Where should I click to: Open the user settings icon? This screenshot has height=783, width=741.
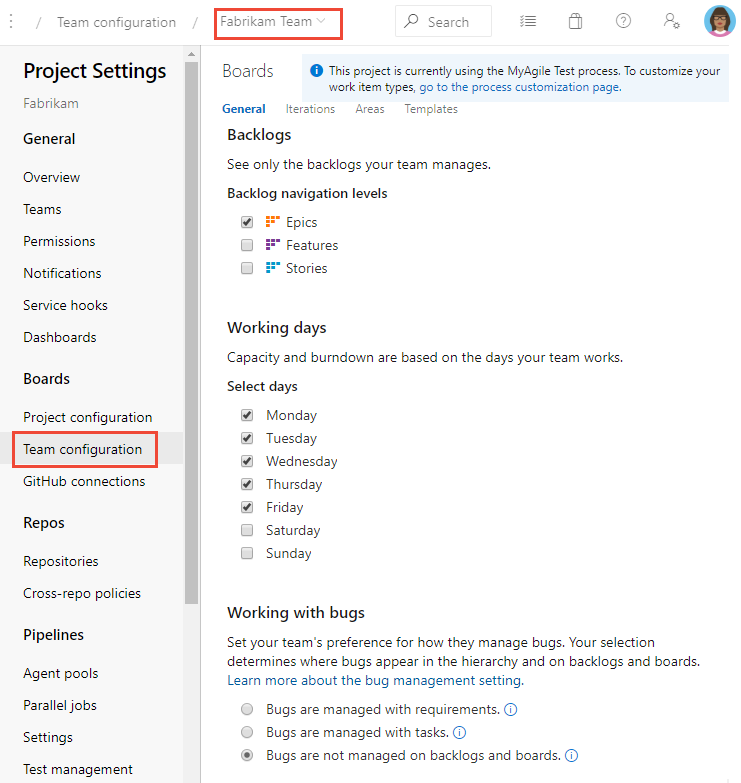point(671,21)
